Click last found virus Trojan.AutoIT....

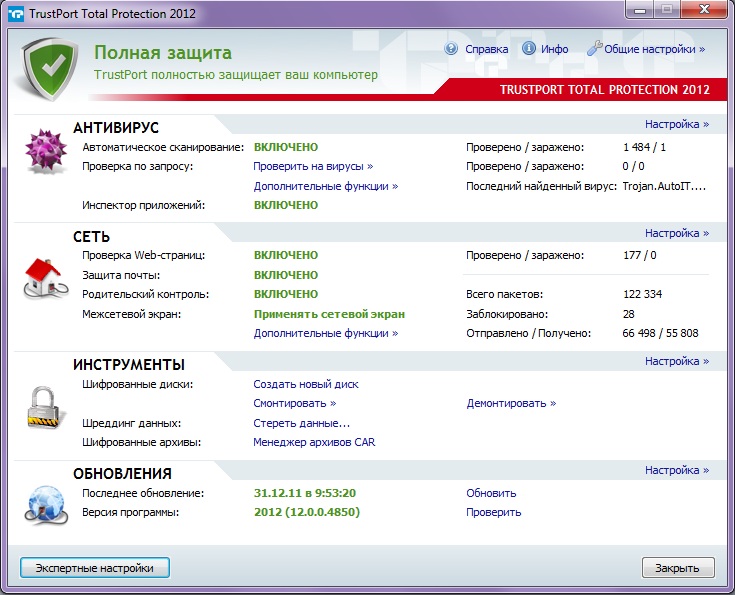[x=664, y=186]
